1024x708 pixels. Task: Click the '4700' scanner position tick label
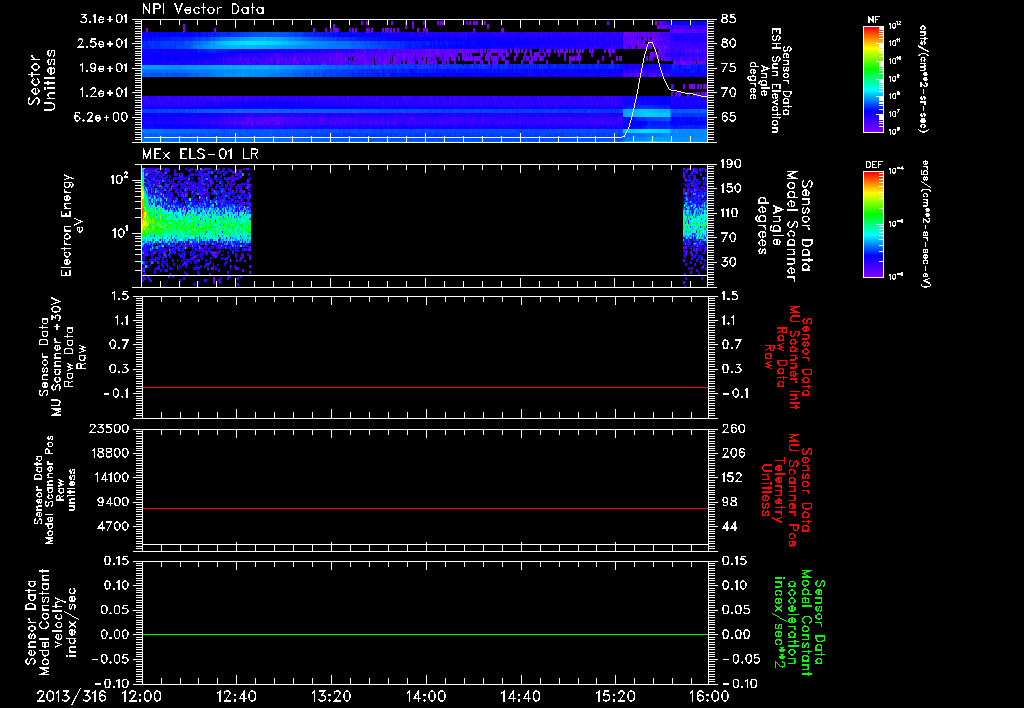pyautogui.click(x=114, y=526)
